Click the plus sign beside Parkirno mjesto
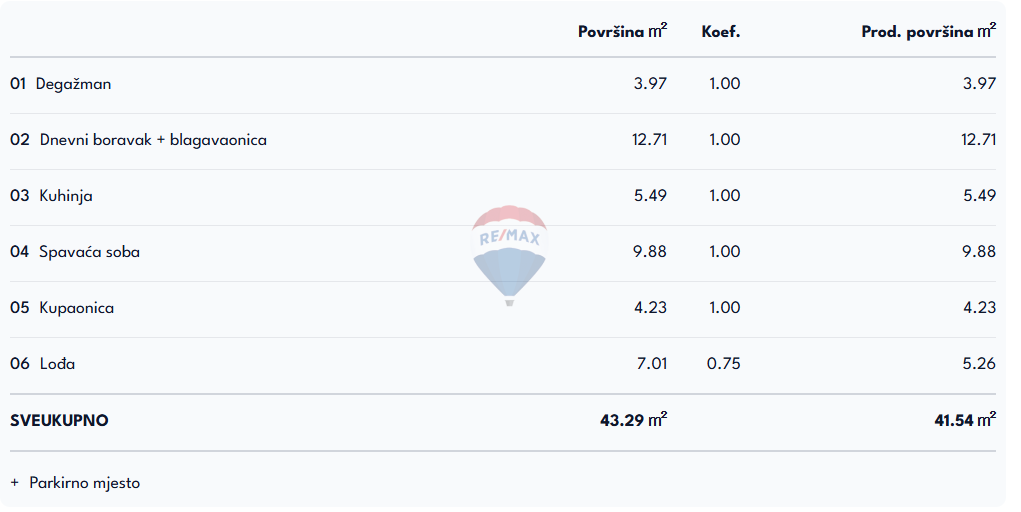The width and height of the screenshot is (1021, 512). (x=15, y=483)
